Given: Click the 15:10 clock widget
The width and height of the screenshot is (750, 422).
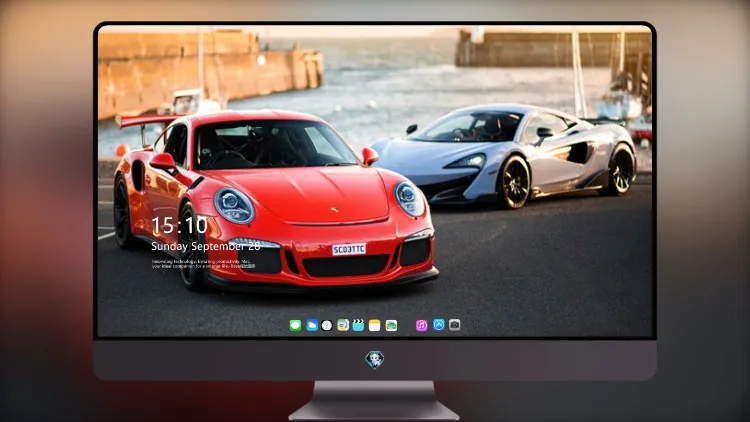Looking at the screenshot, I should pyautogui.click(x=179, y=225).
